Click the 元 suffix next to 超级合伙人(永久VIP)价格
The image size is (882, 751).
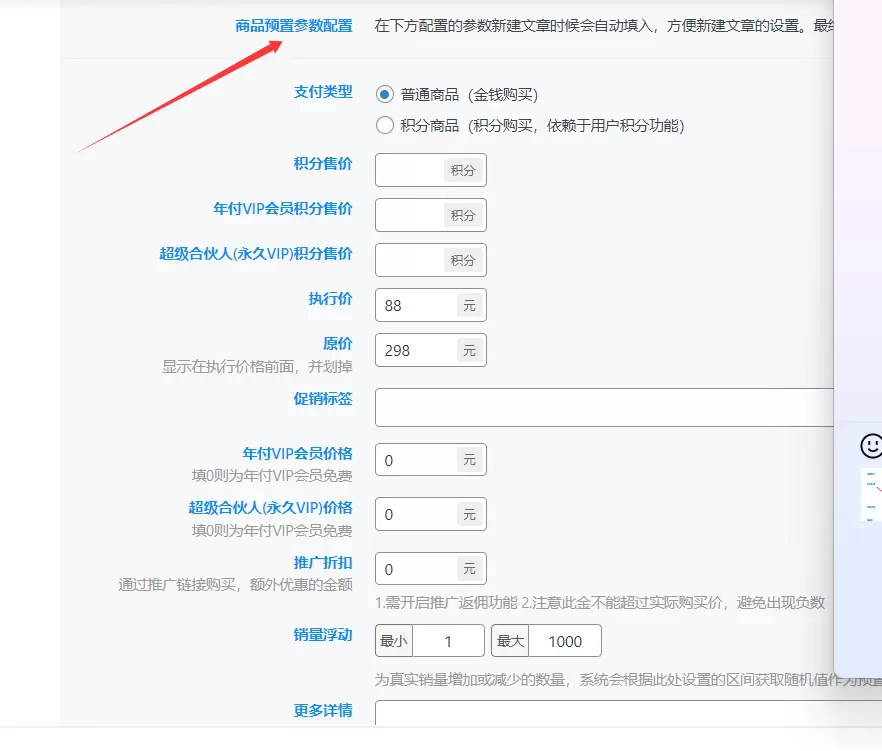click(x=469, y=514)
